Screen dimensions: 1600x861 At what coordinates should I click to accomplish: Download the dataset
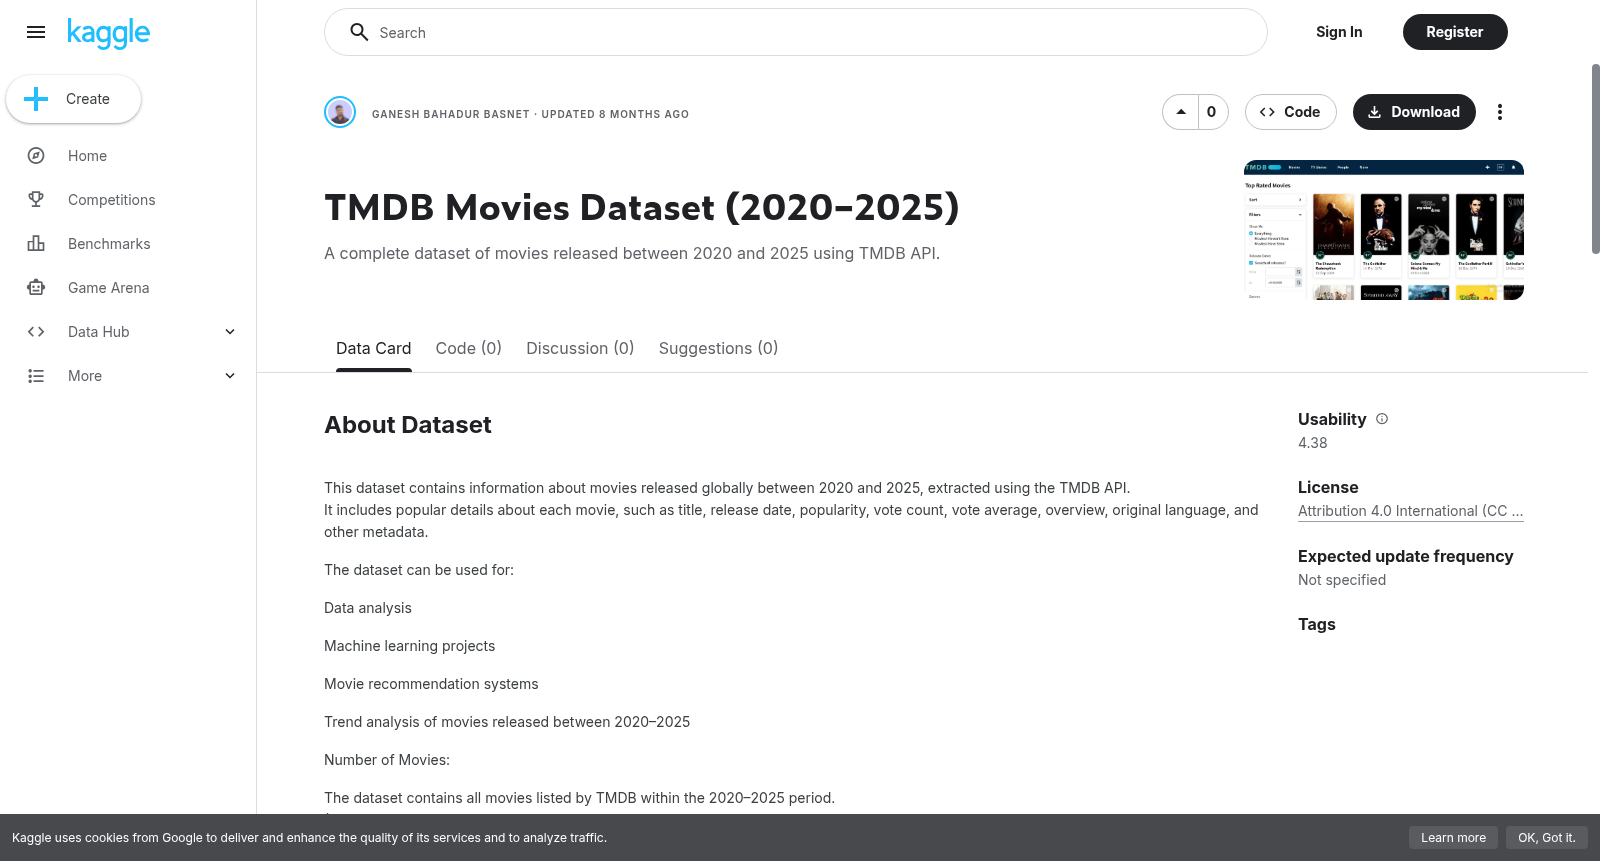pyautogui.click(x=1414, y=112)
